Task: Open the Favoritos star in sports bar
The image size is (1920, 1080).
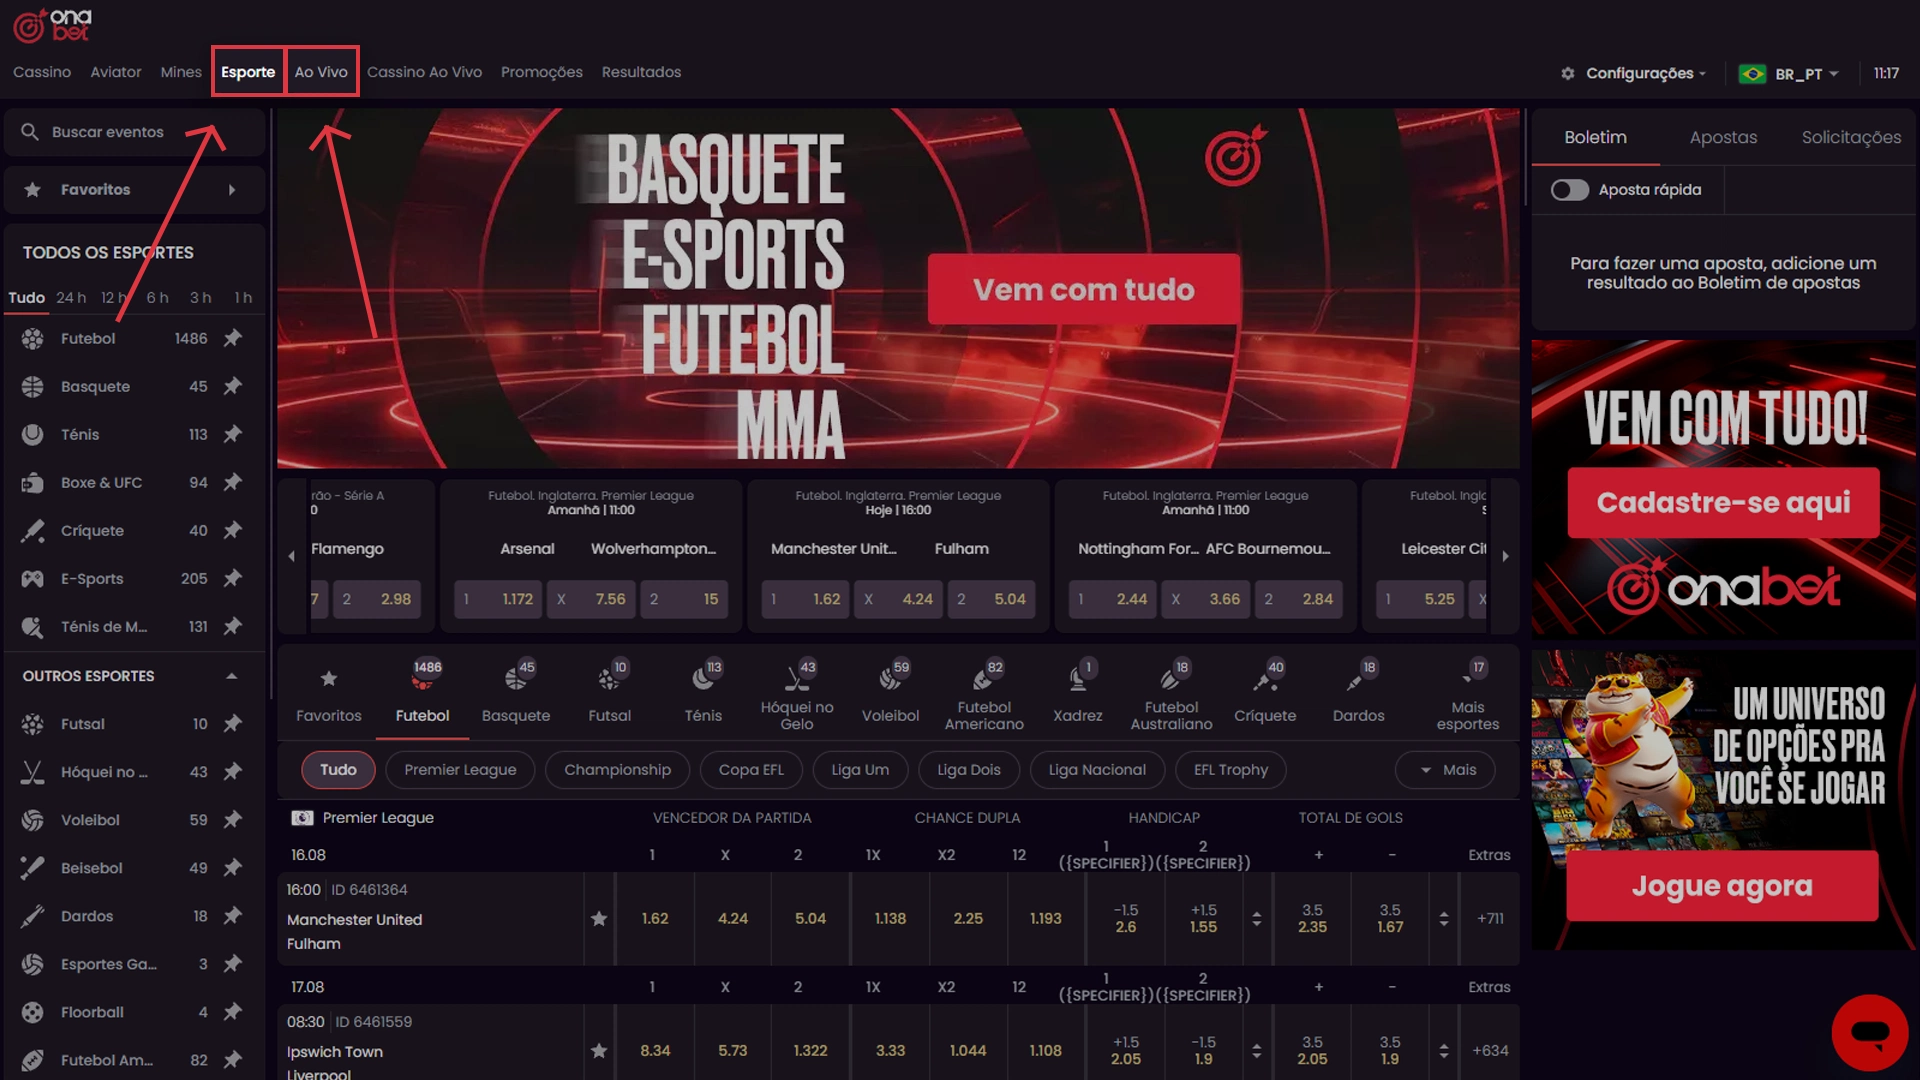Action: coord(328,679)
